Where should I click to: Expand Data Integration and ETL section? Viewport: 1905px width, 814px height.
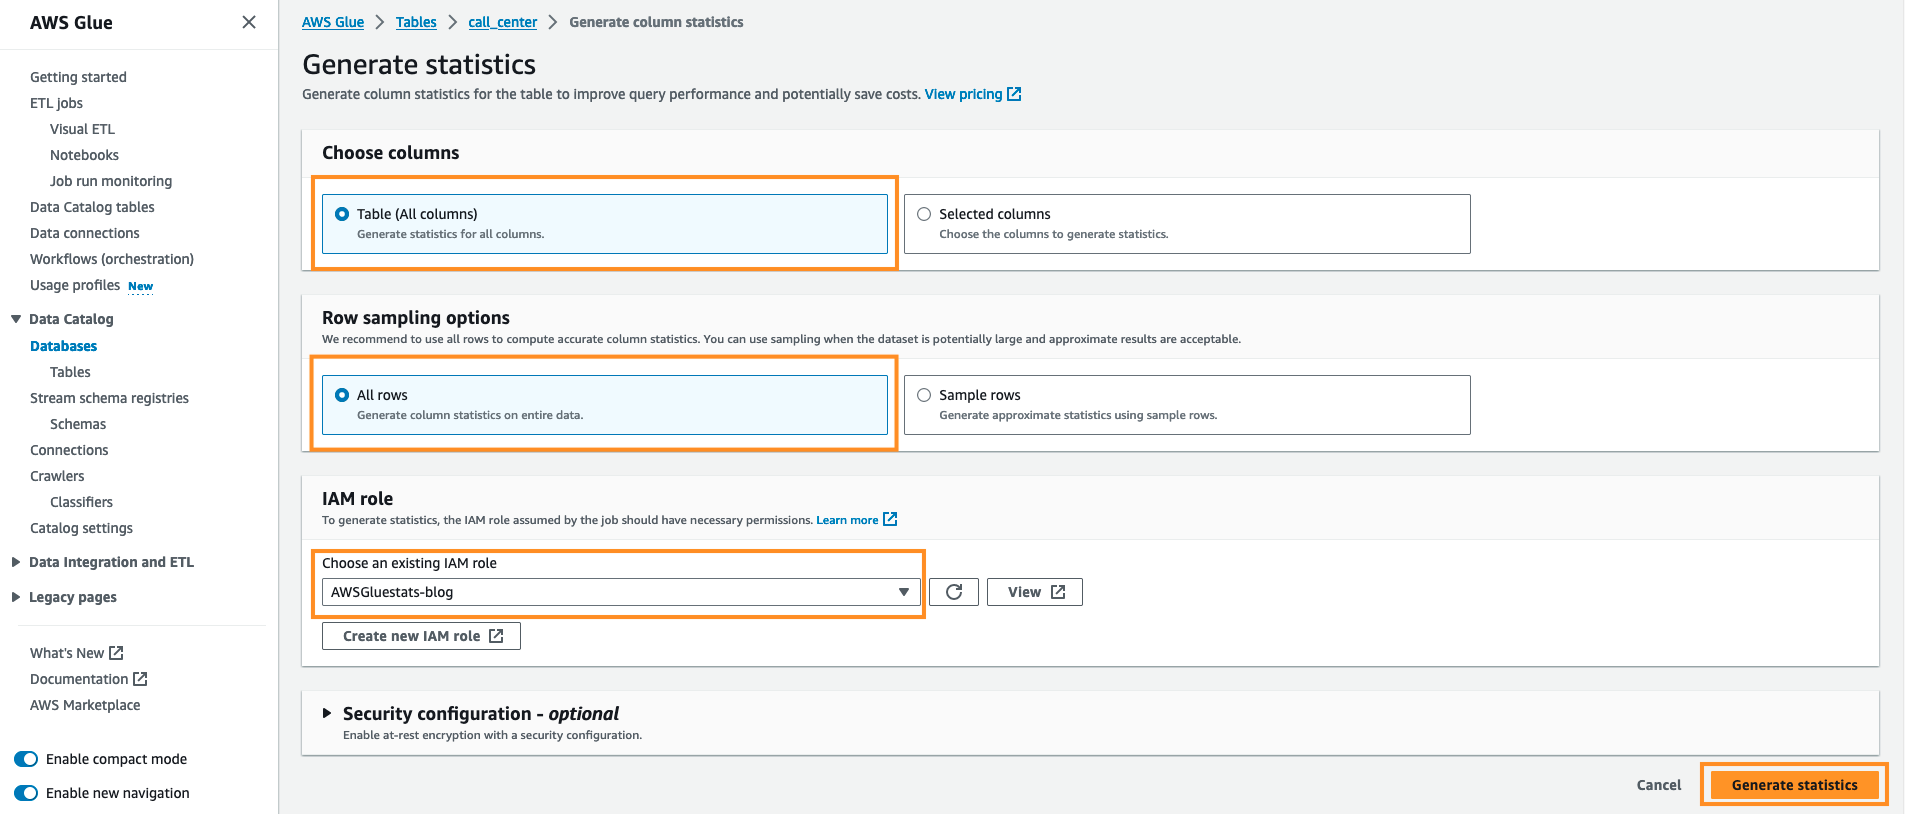[16, 562]
